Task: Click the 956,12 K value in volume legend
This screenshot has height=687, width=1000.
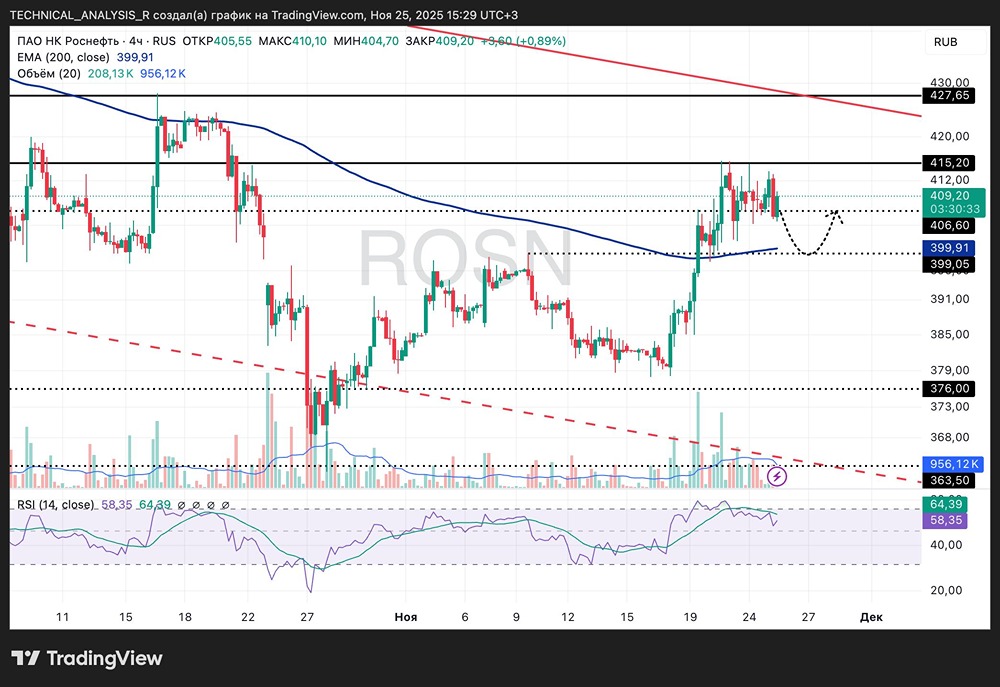Action: [163, 73]
